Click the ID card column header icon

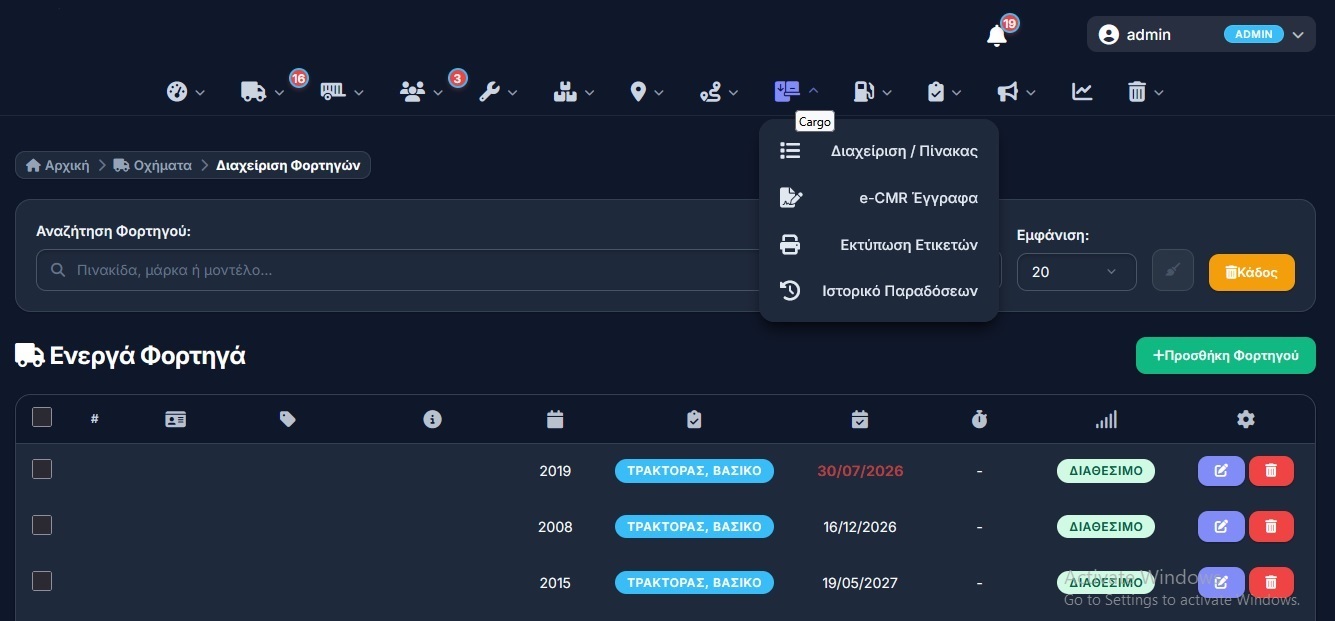[176, 420]
